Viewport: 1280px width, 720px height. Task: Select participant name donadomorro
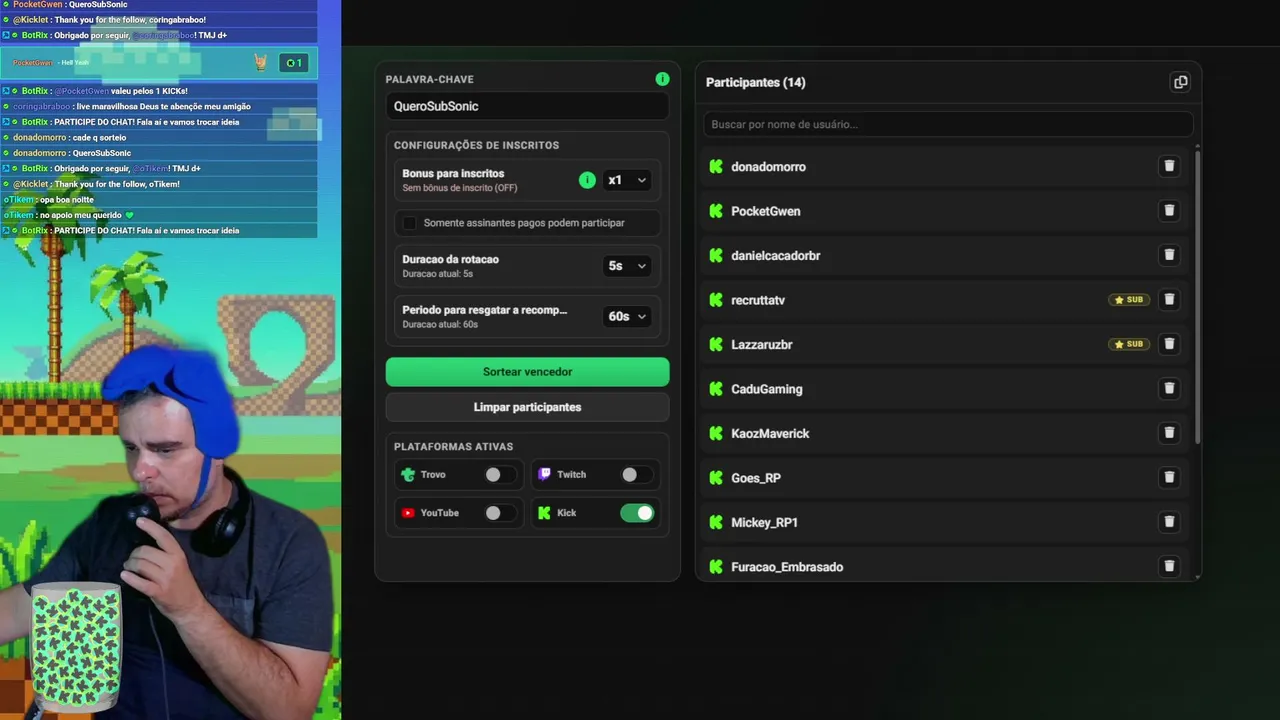[768, 167]
